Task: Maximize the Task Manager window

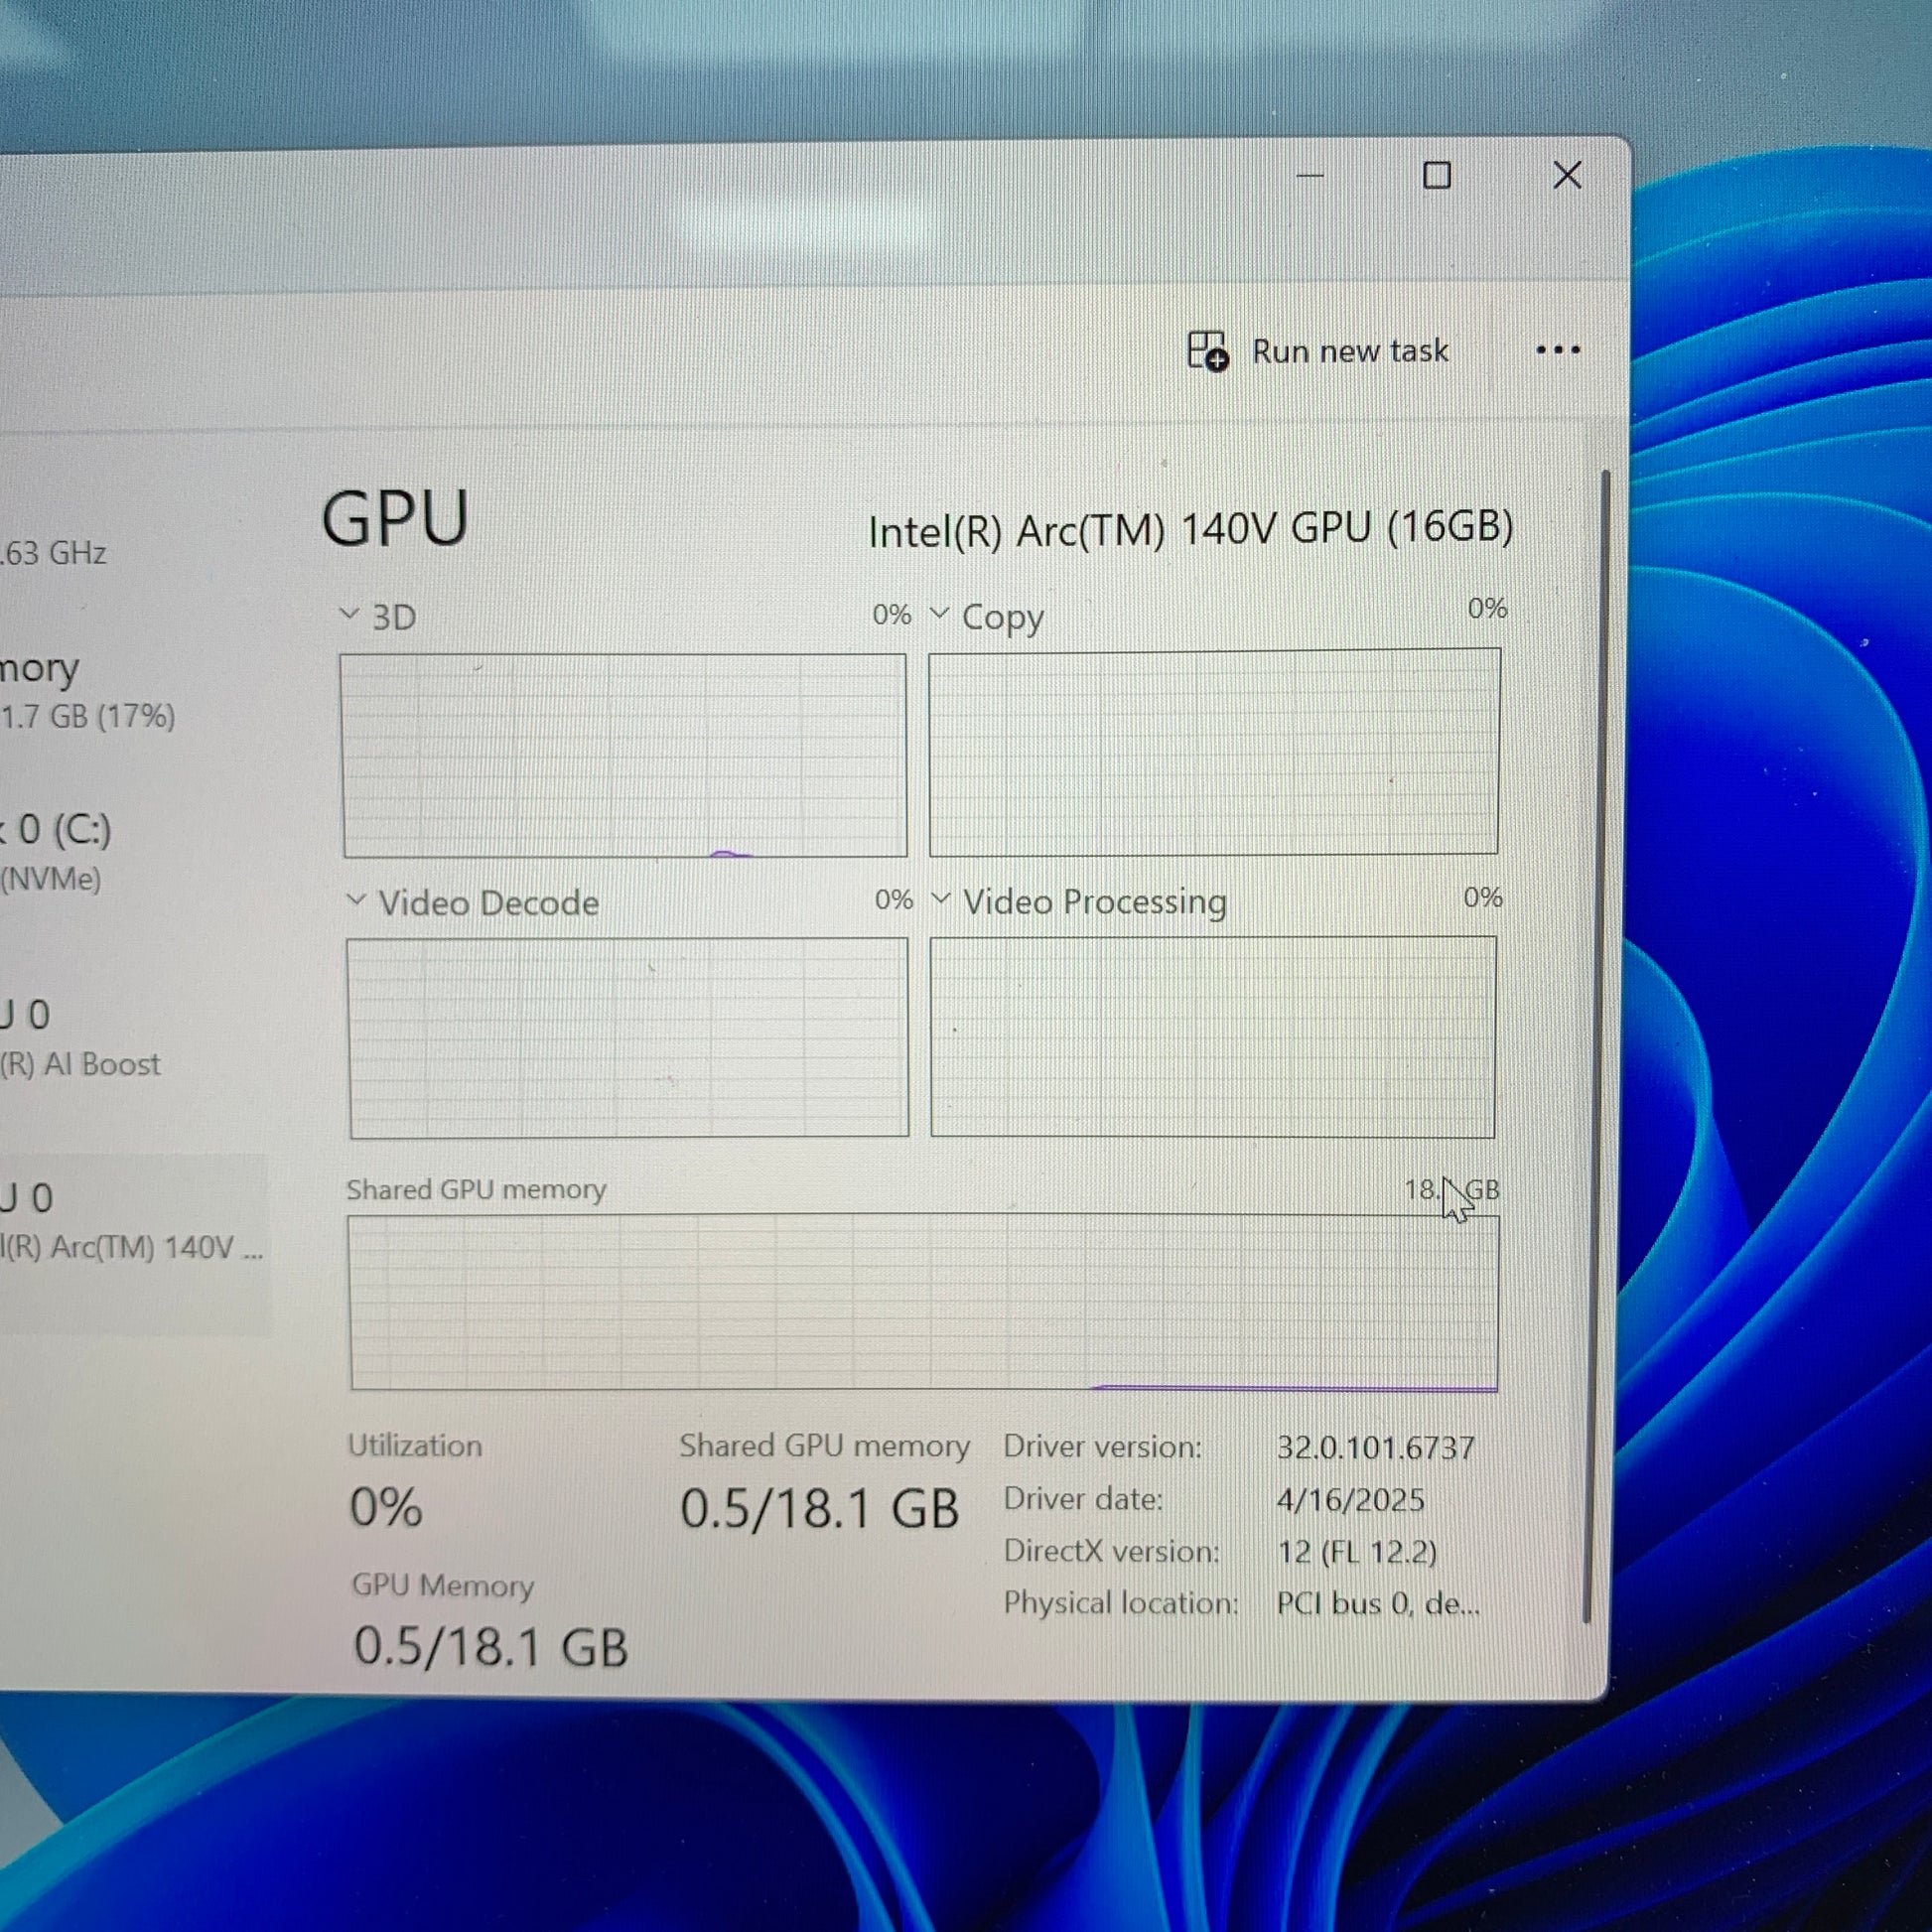Action: (x=1437, y=176)
